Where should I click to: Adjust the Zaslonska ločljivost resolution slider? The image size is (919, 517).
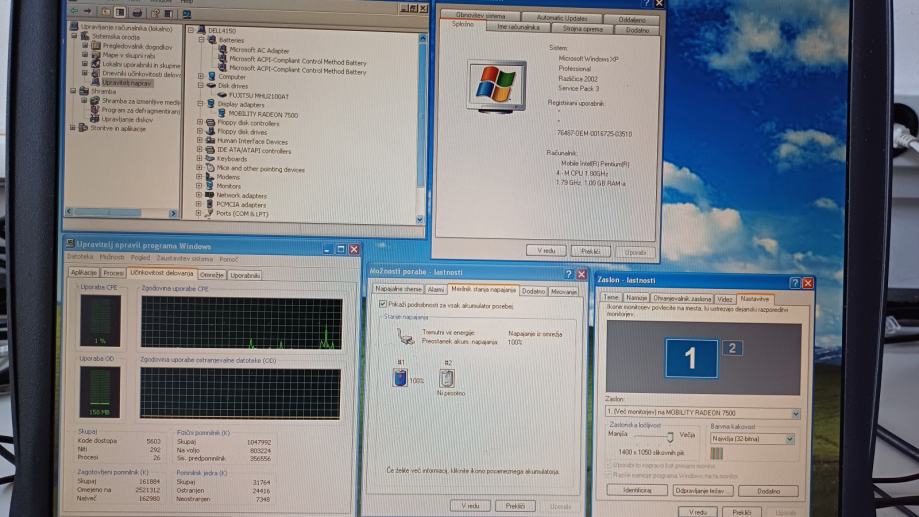coord(670,437)
